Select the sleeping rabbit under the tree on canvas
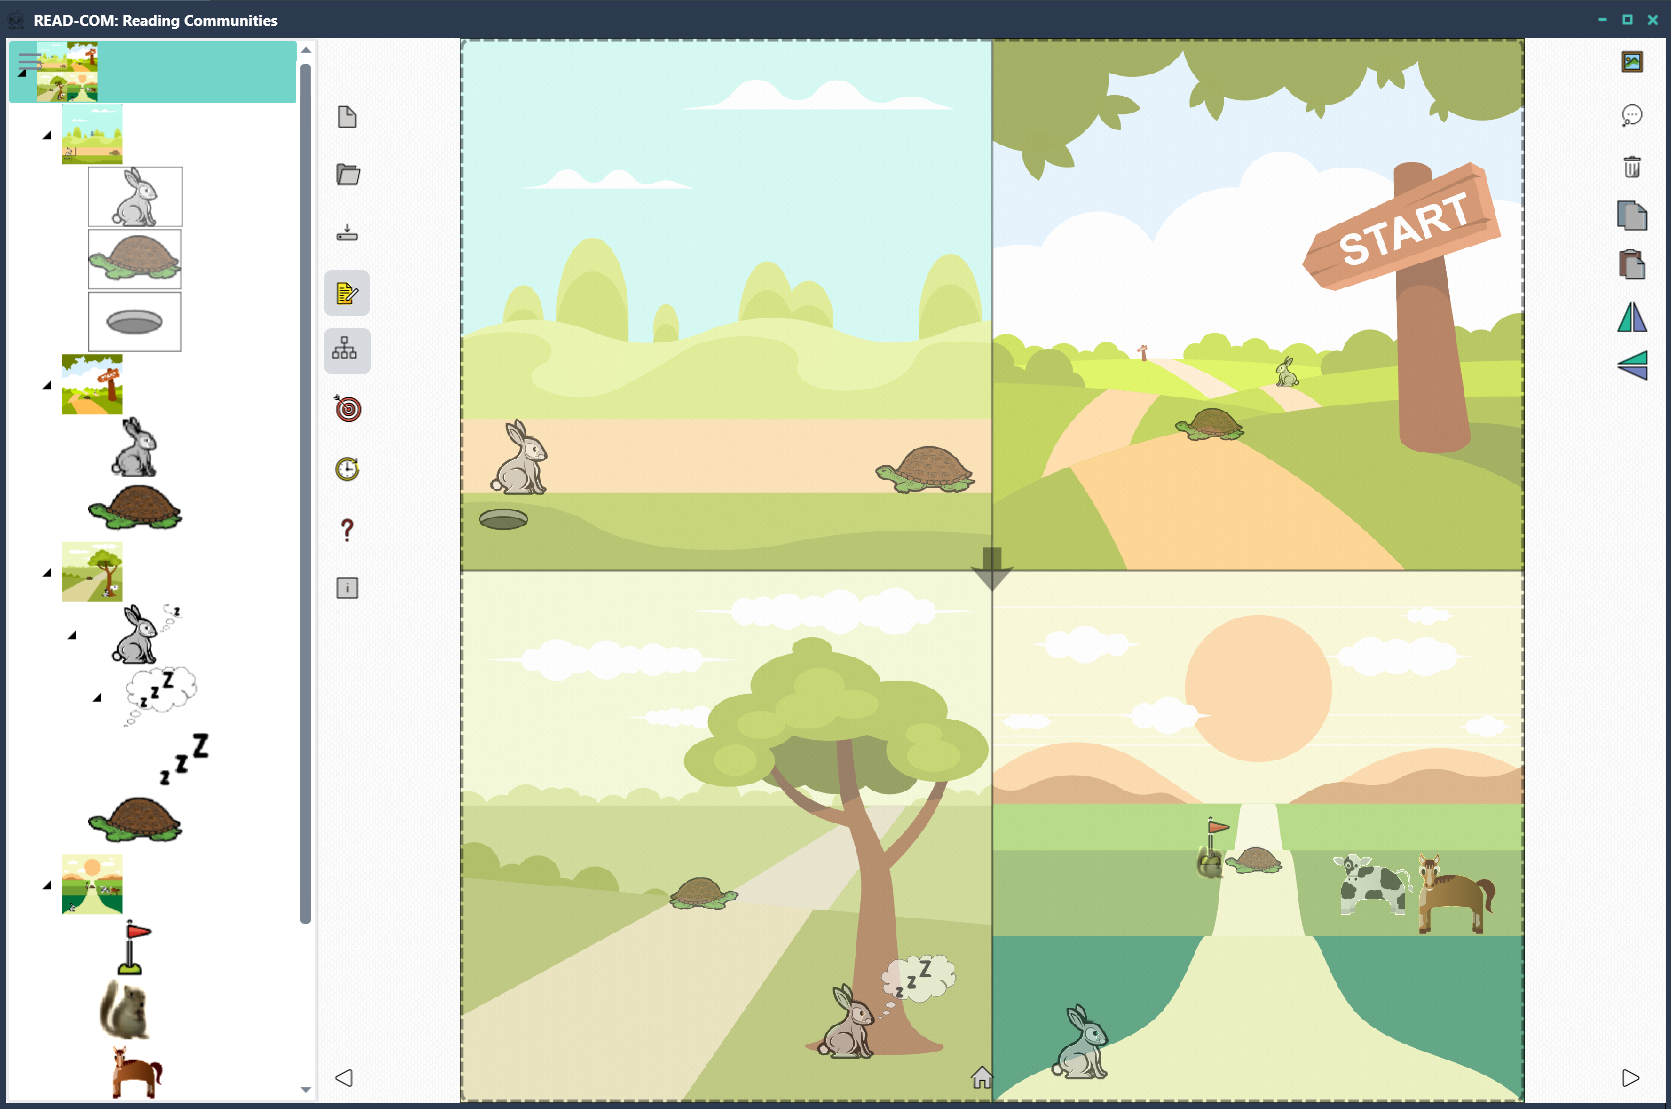 [x=847, y=1022]
